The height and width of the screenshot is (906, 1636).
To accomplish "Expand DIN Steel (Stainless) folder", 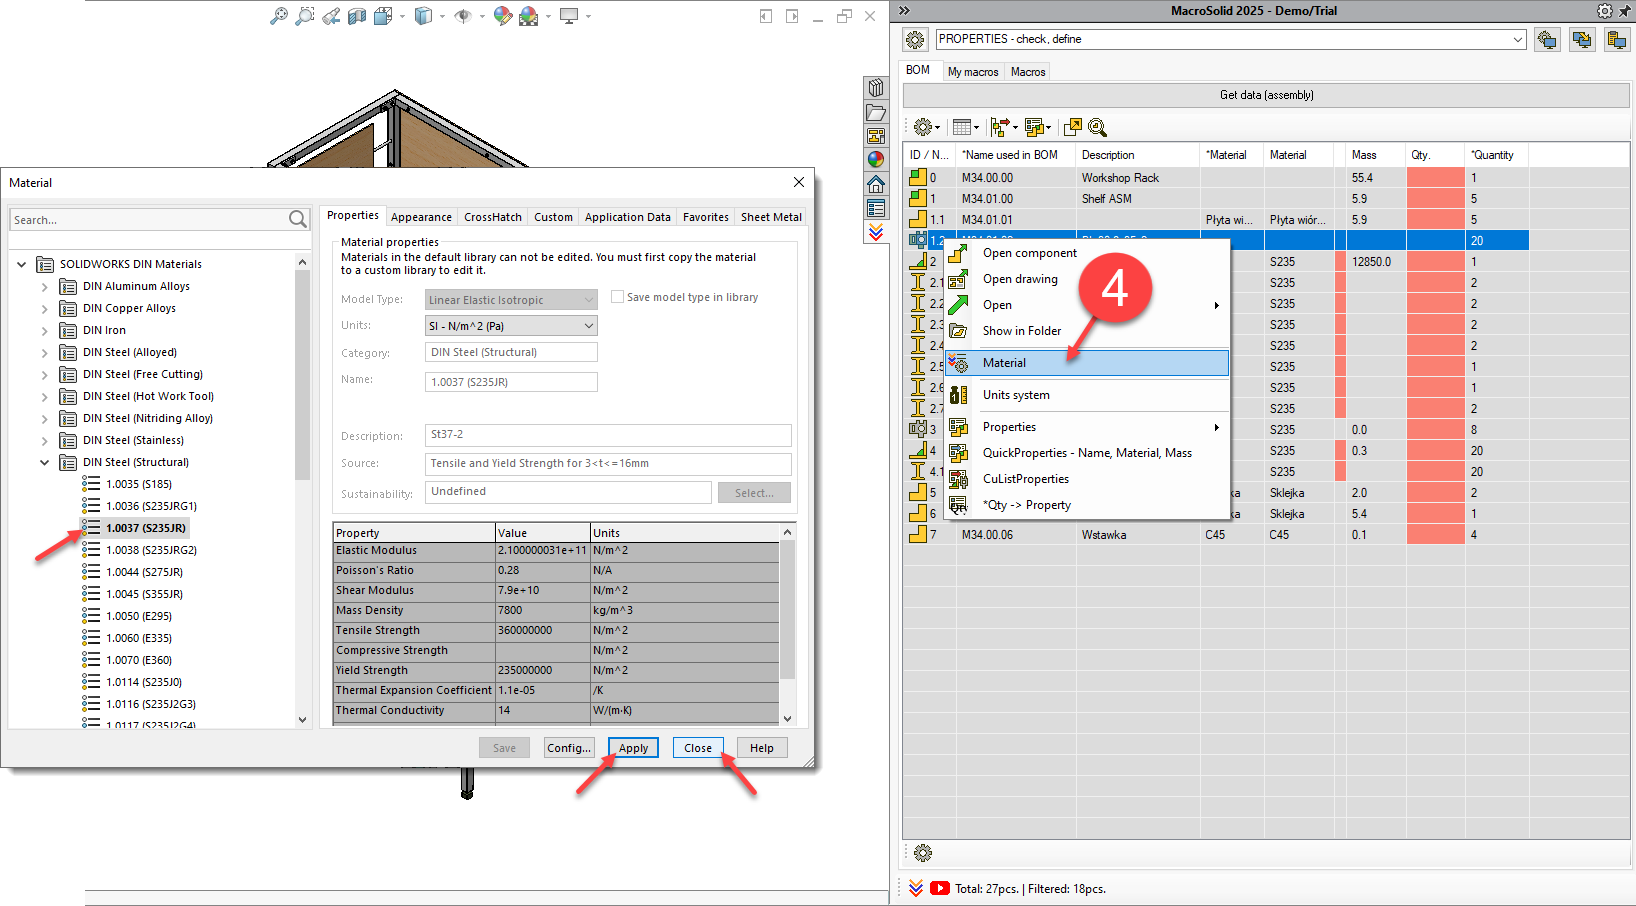I will tap(44, 441).
